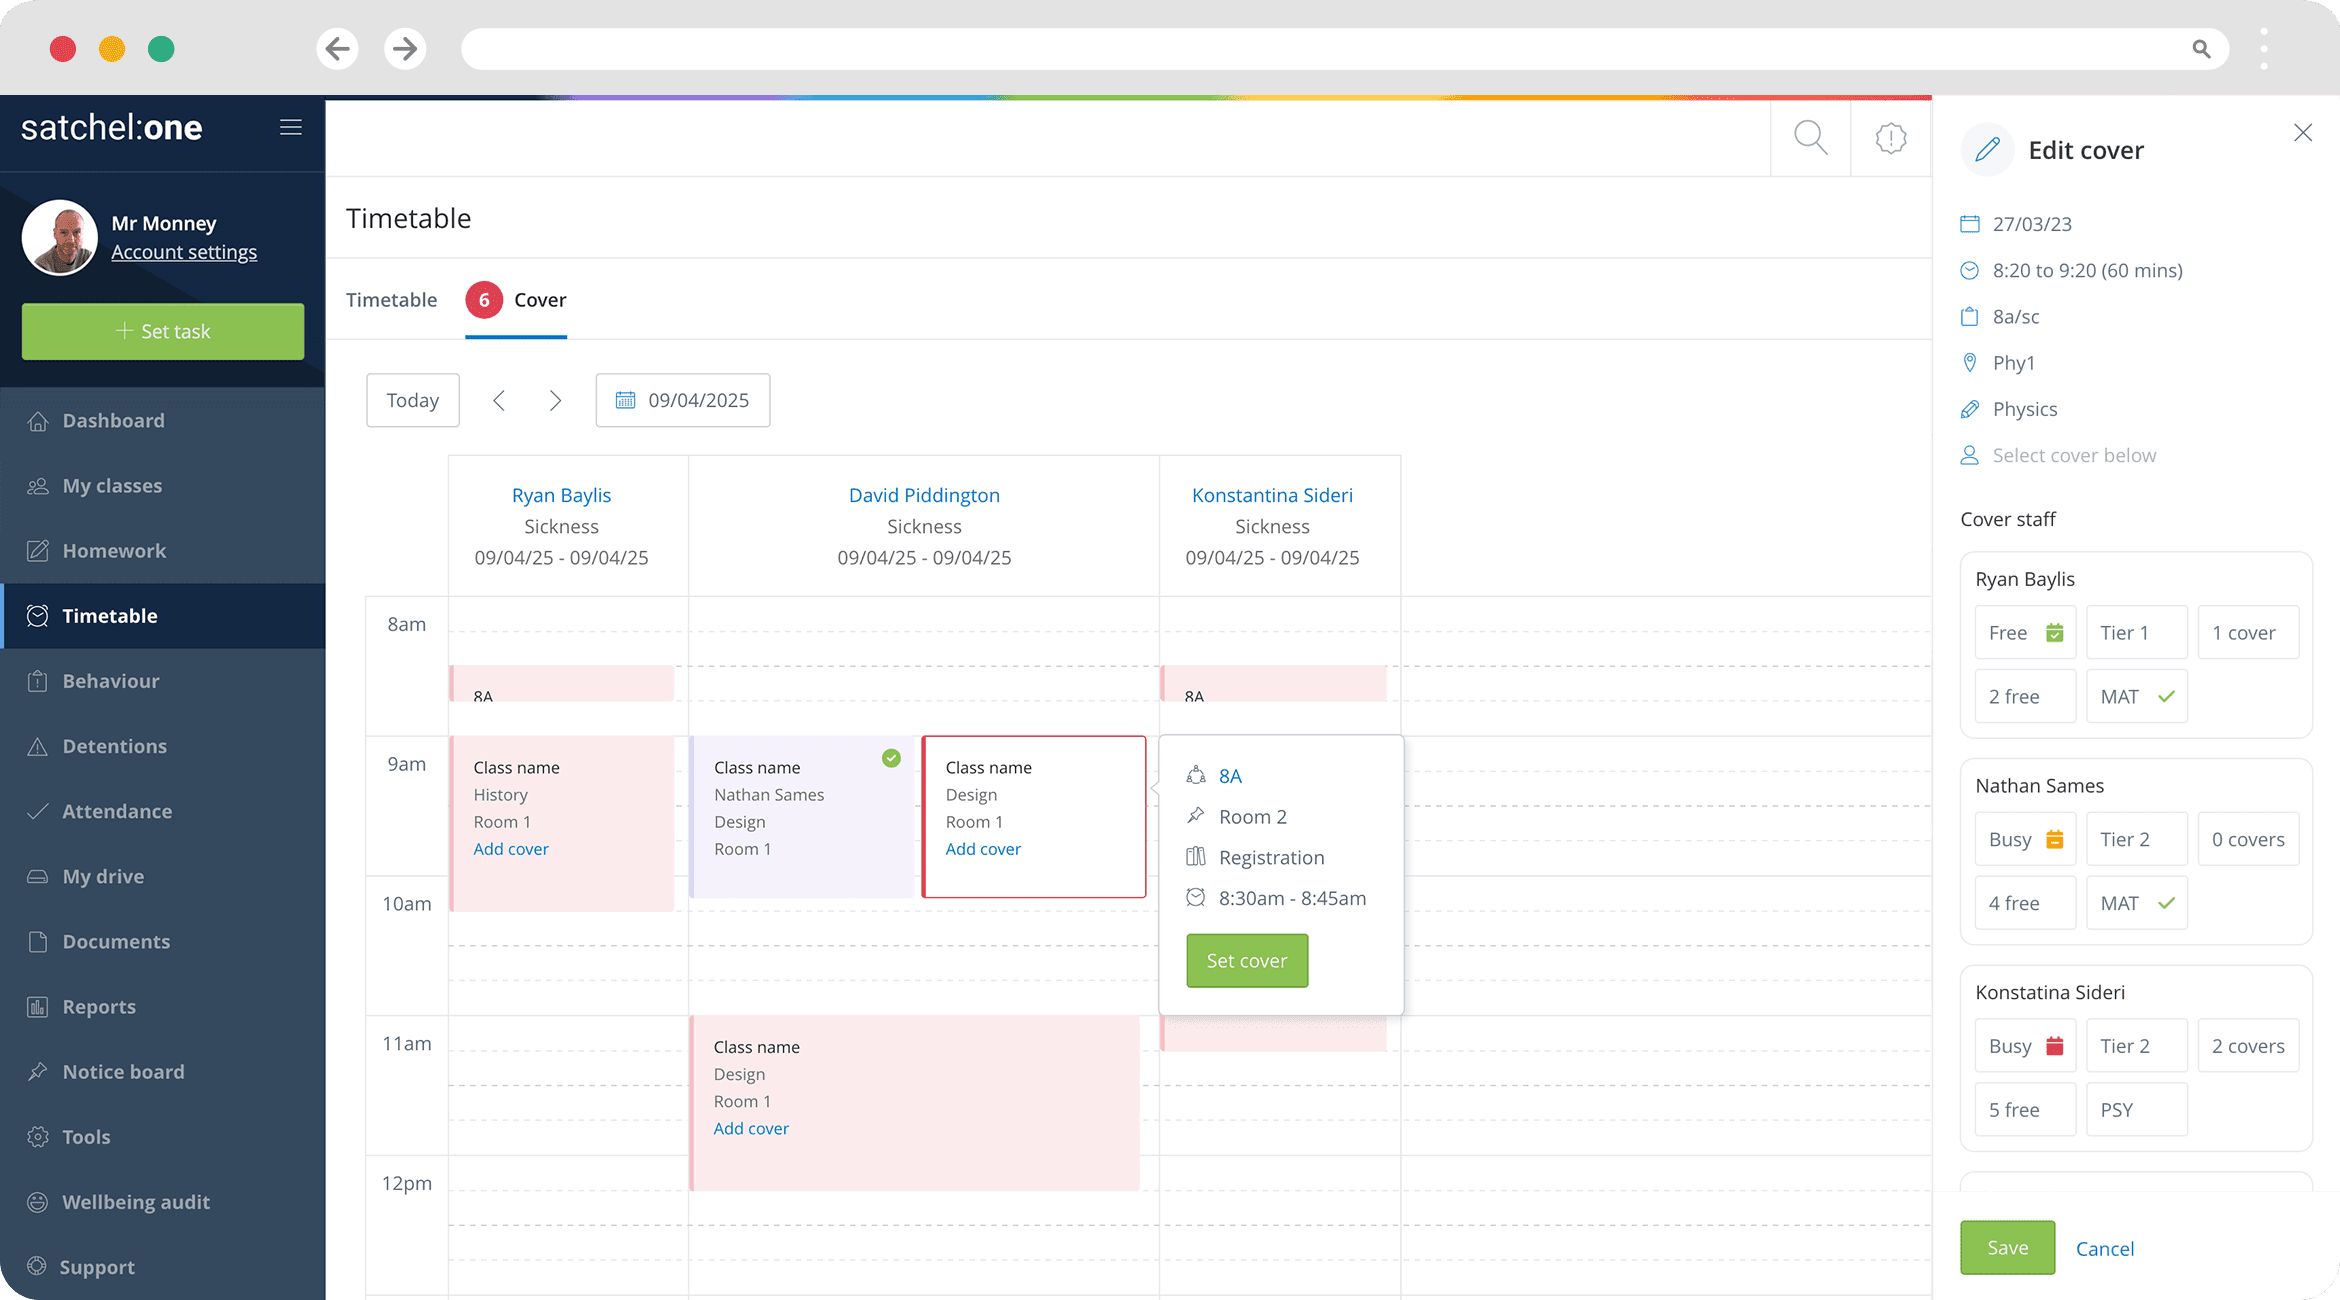Viewport: 2340px width, 1300px height.
Task: Click the Wellbeing audit smiley icon
Action: [38, 1202]
